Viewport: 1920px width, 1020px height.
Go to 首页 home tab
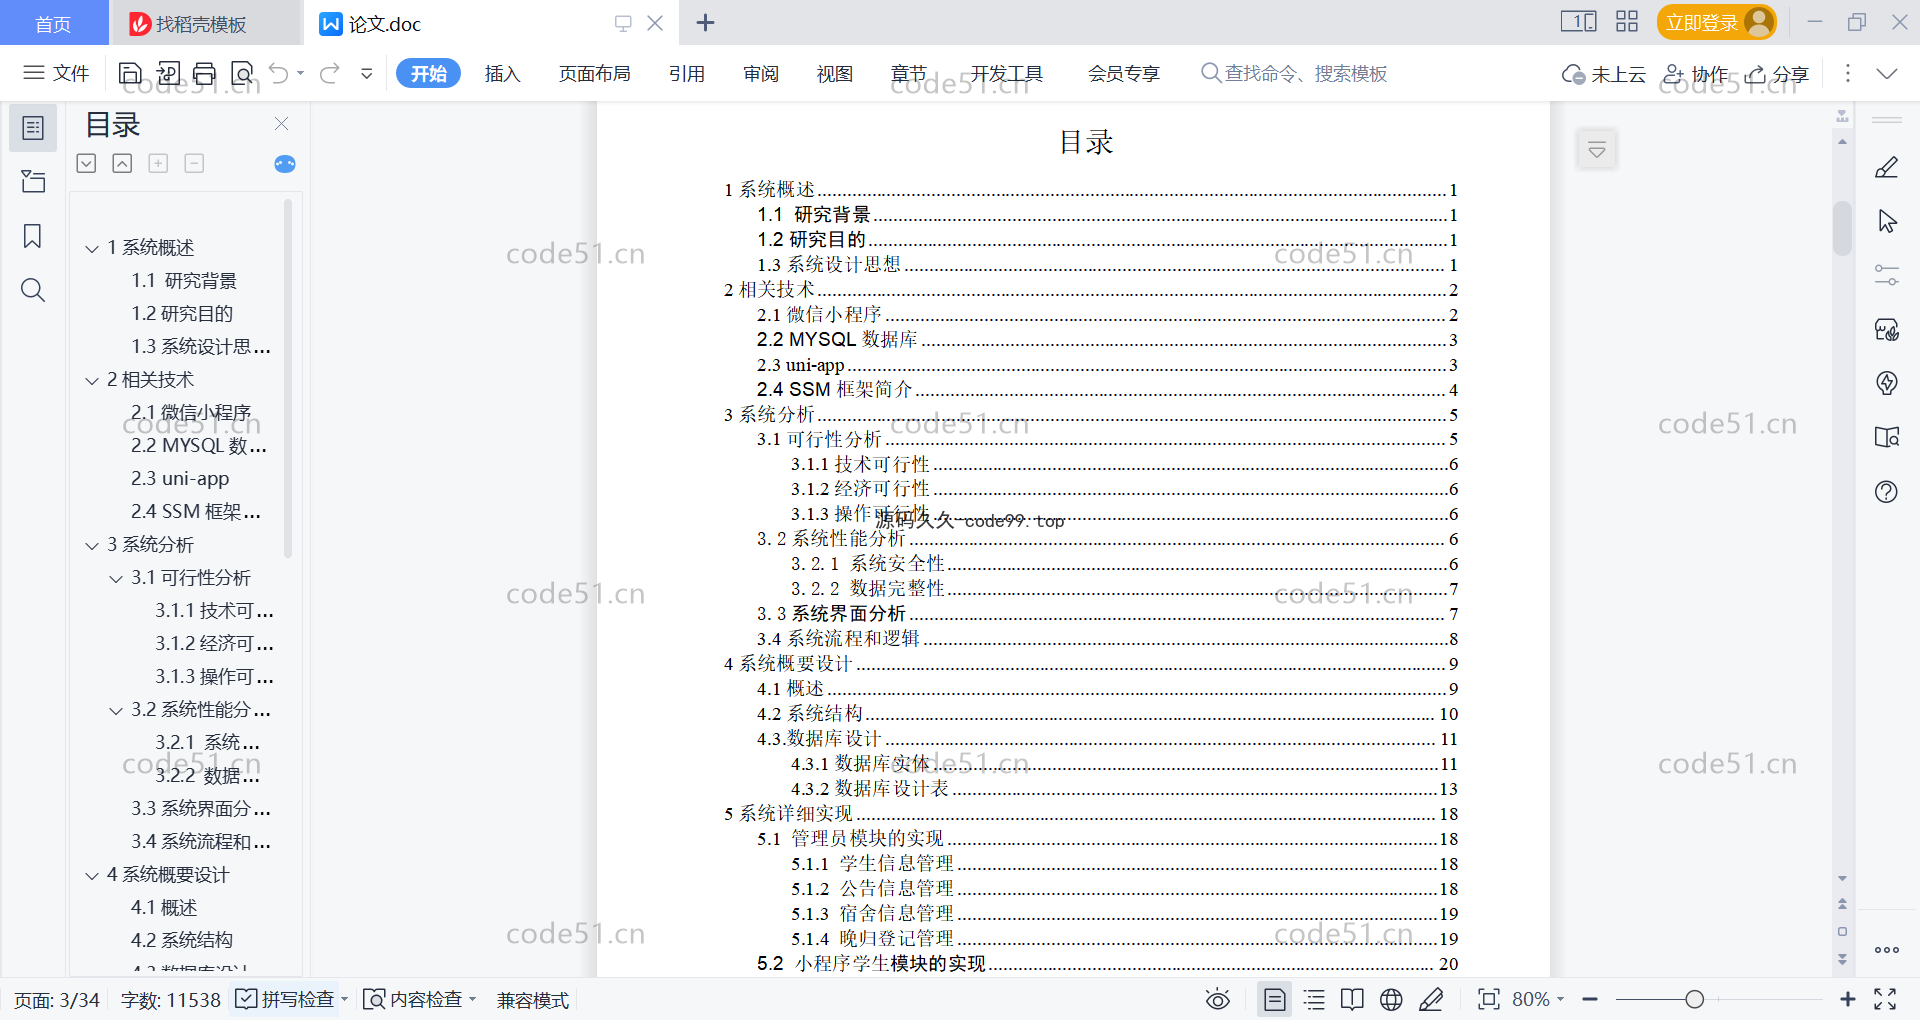(x=53, y=23)
